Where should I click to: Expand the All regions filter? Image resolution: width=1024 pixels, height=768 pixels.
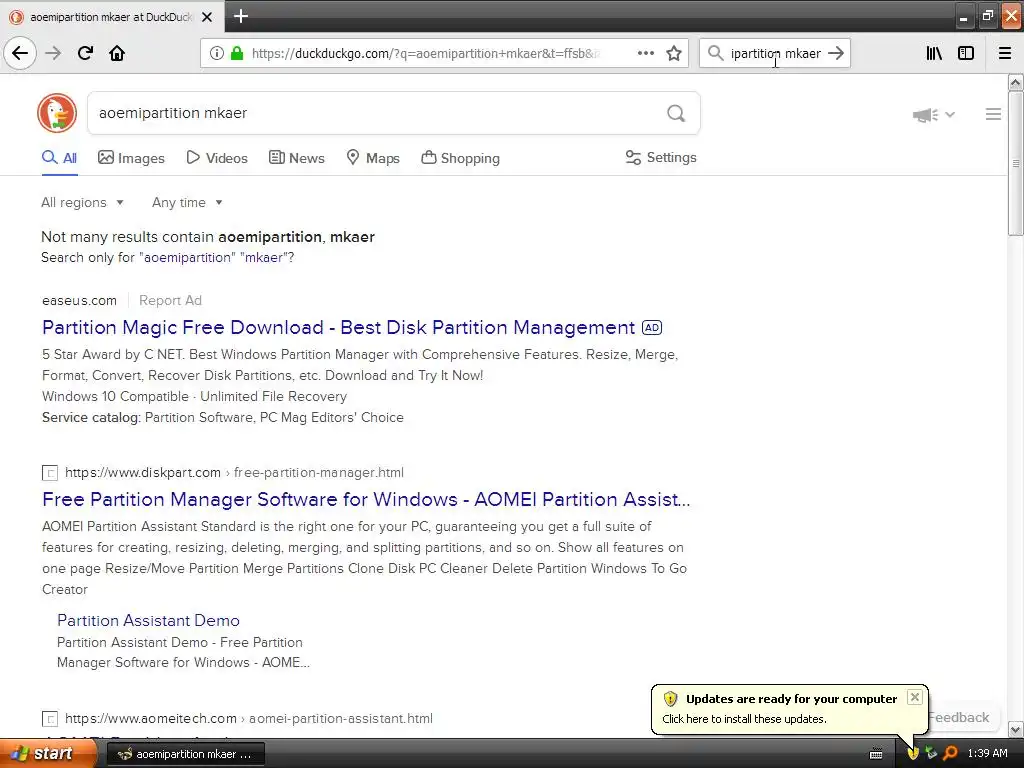82,202
